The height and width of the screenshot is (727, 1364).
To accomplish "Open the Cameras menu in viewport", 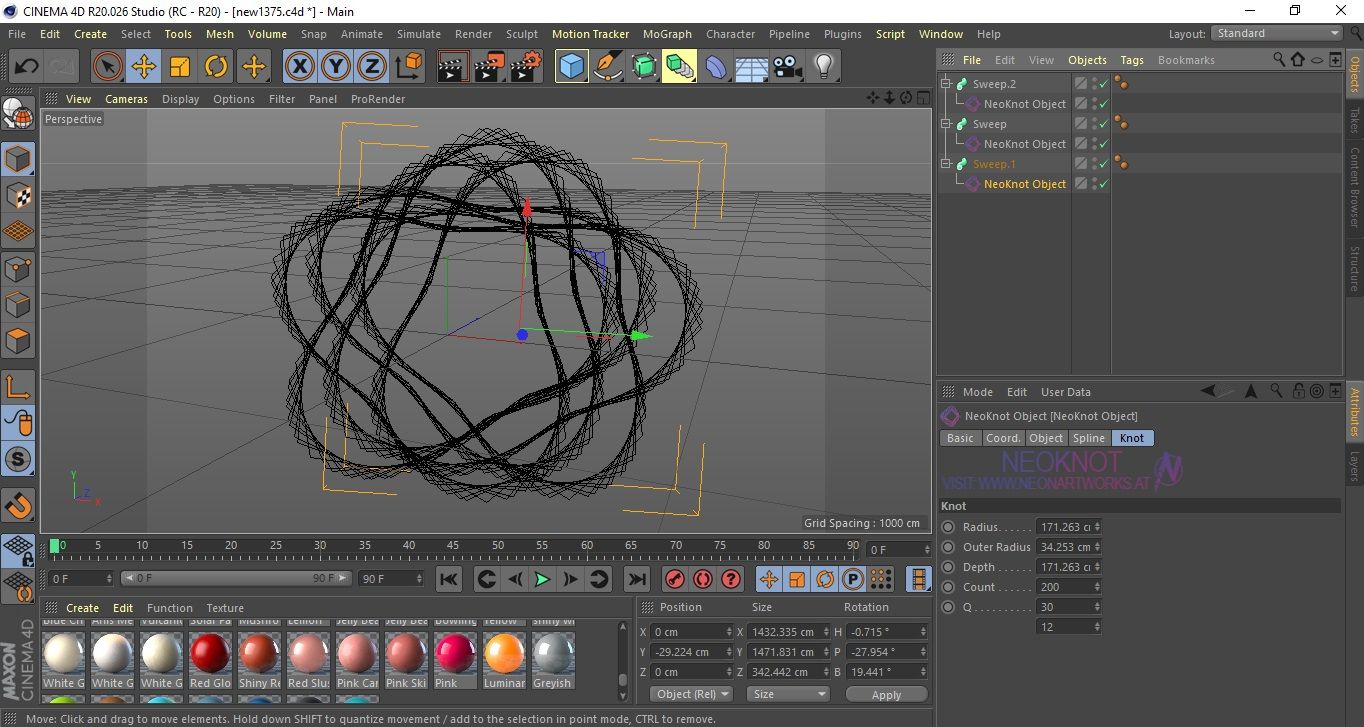I will [x=127, y=99].
